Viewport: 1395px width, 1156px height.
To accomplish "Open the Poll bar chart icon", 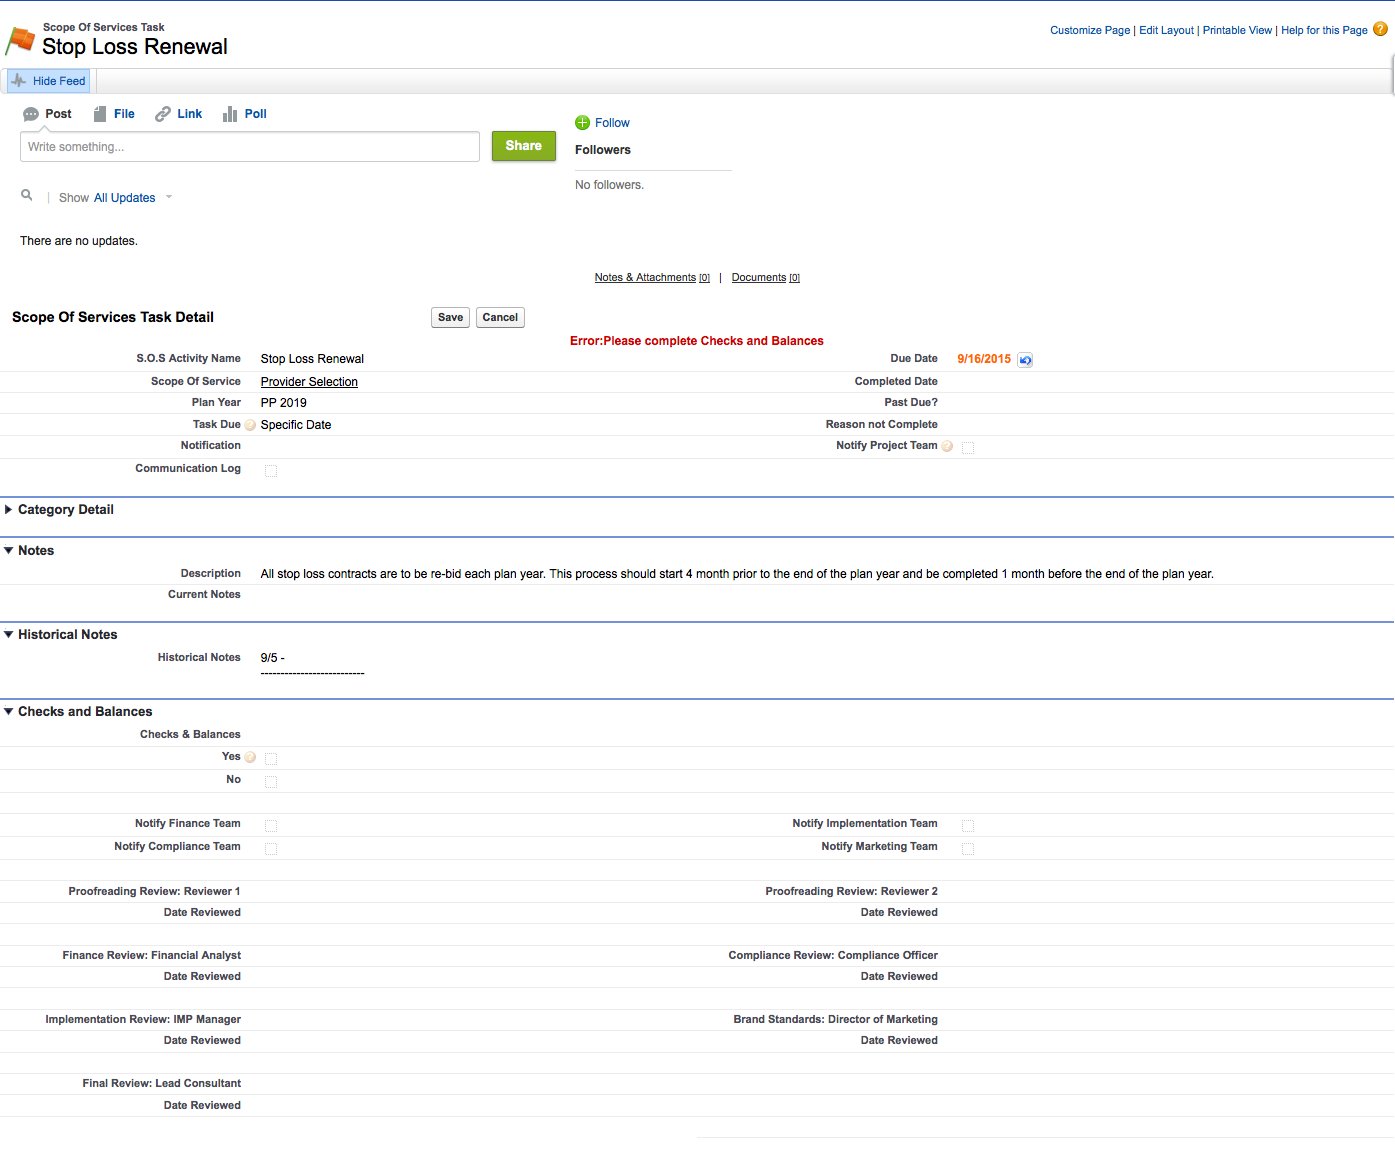I will coord(230,114).
